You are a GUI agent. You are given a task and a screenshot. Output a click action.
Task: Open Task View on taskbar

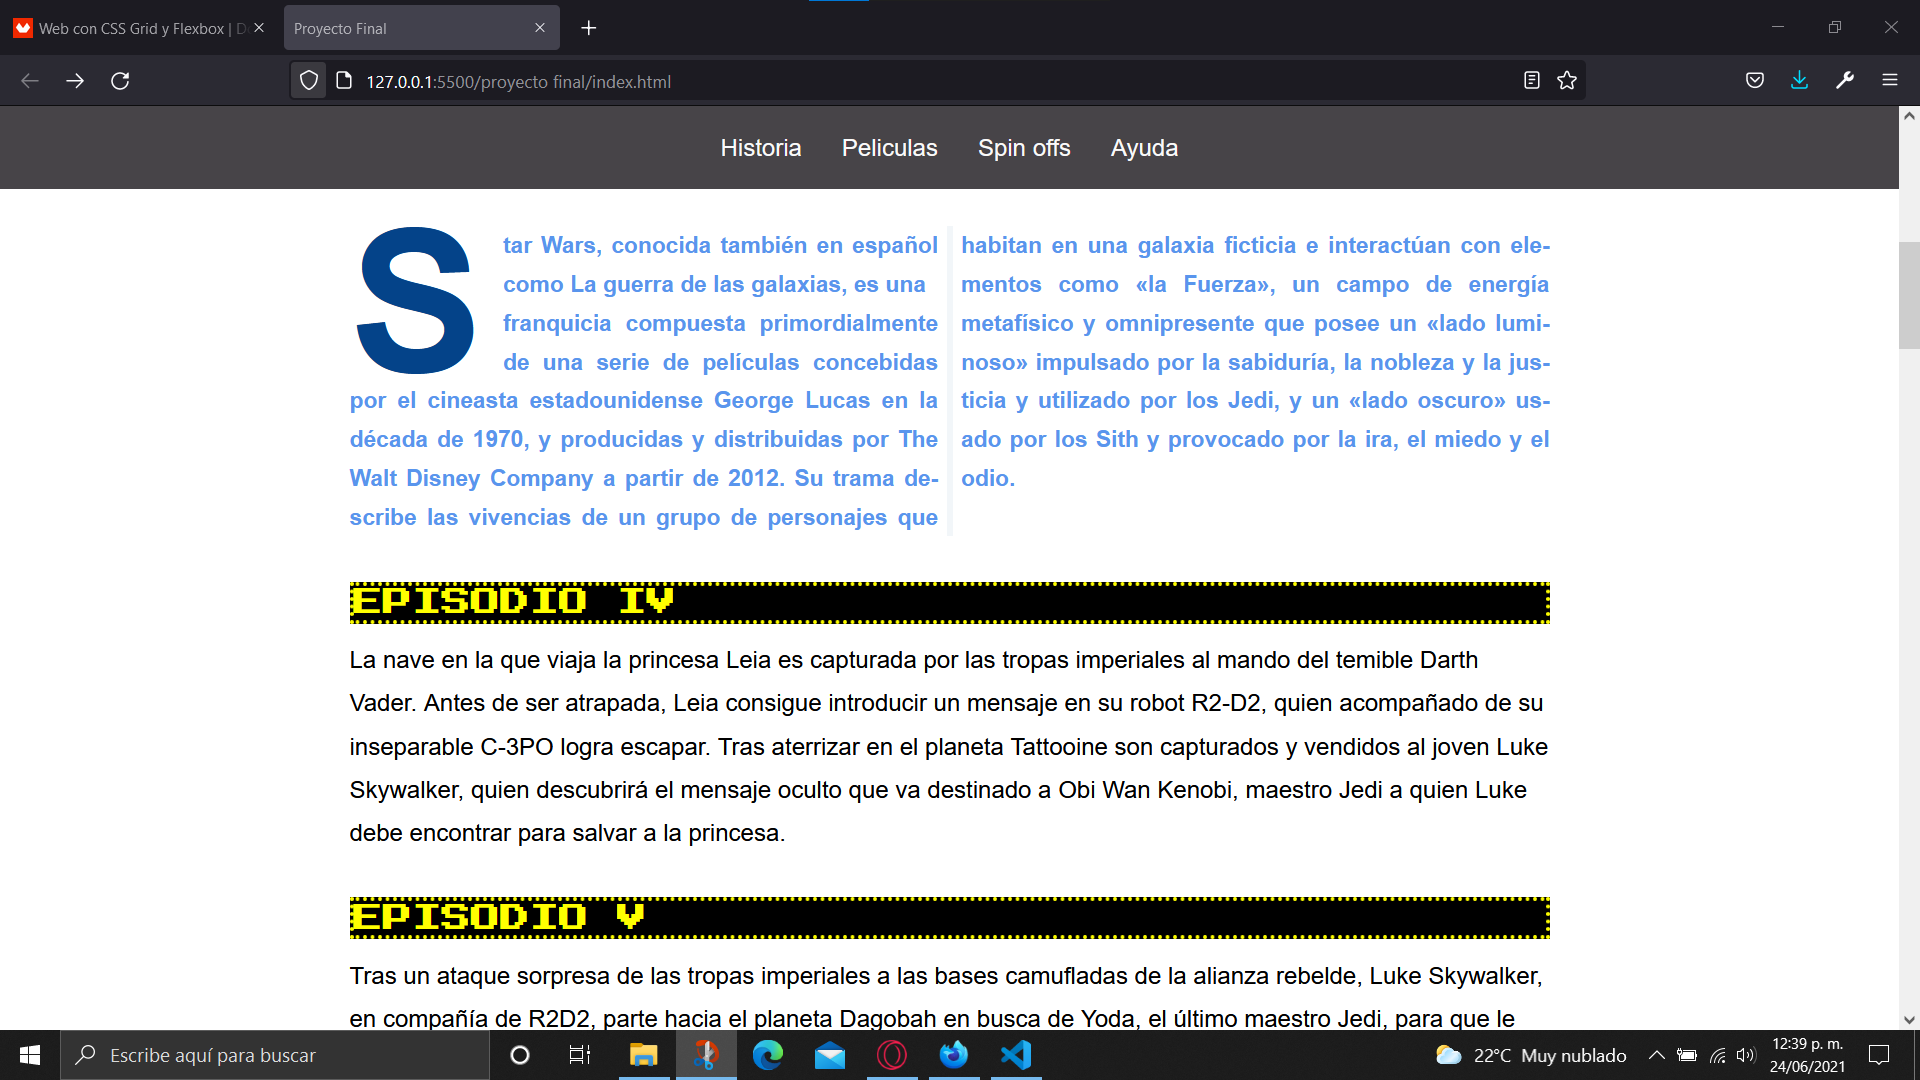[580, 1055]
